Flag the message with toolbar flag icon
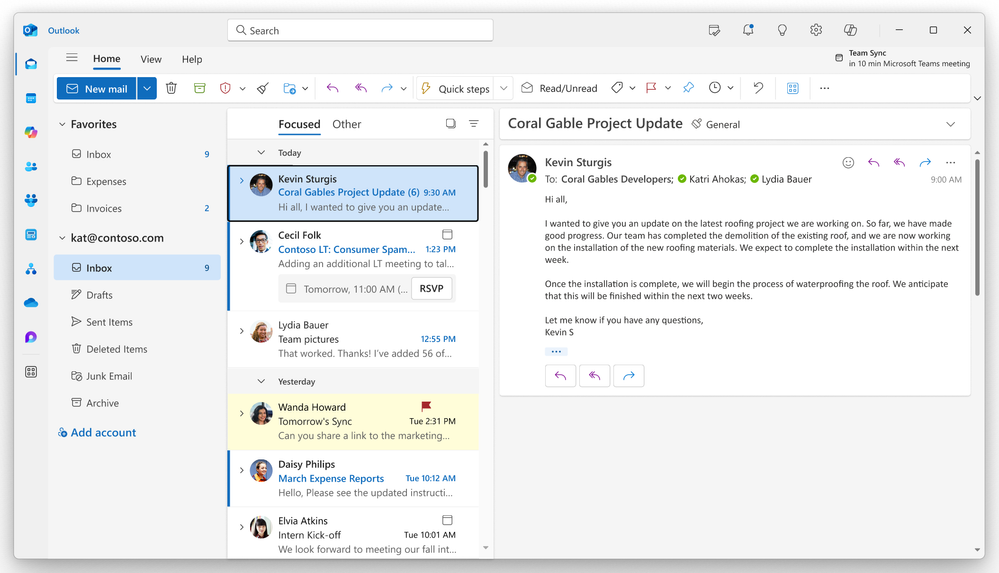The image size is (999, 573). tap(650, 88)
